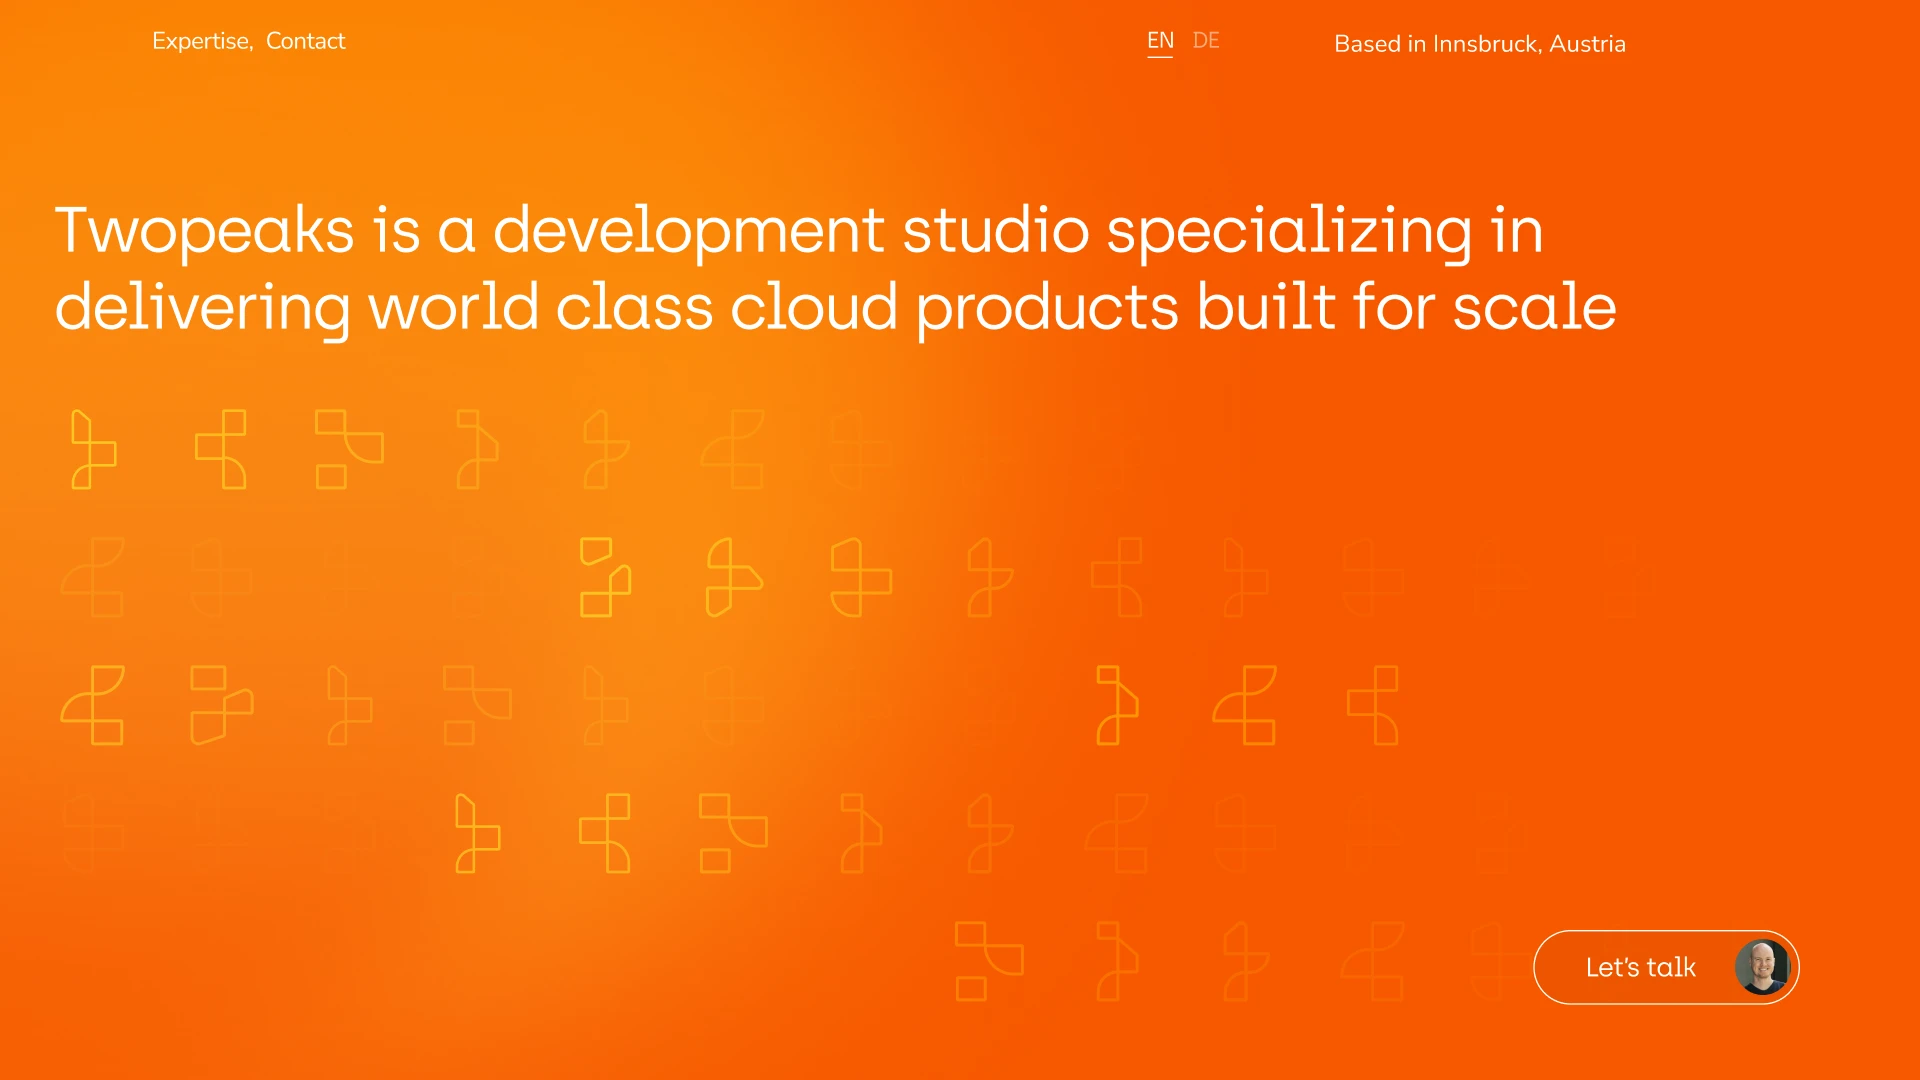Click the brightest yellow glyph in second row

tap(605, 577)
